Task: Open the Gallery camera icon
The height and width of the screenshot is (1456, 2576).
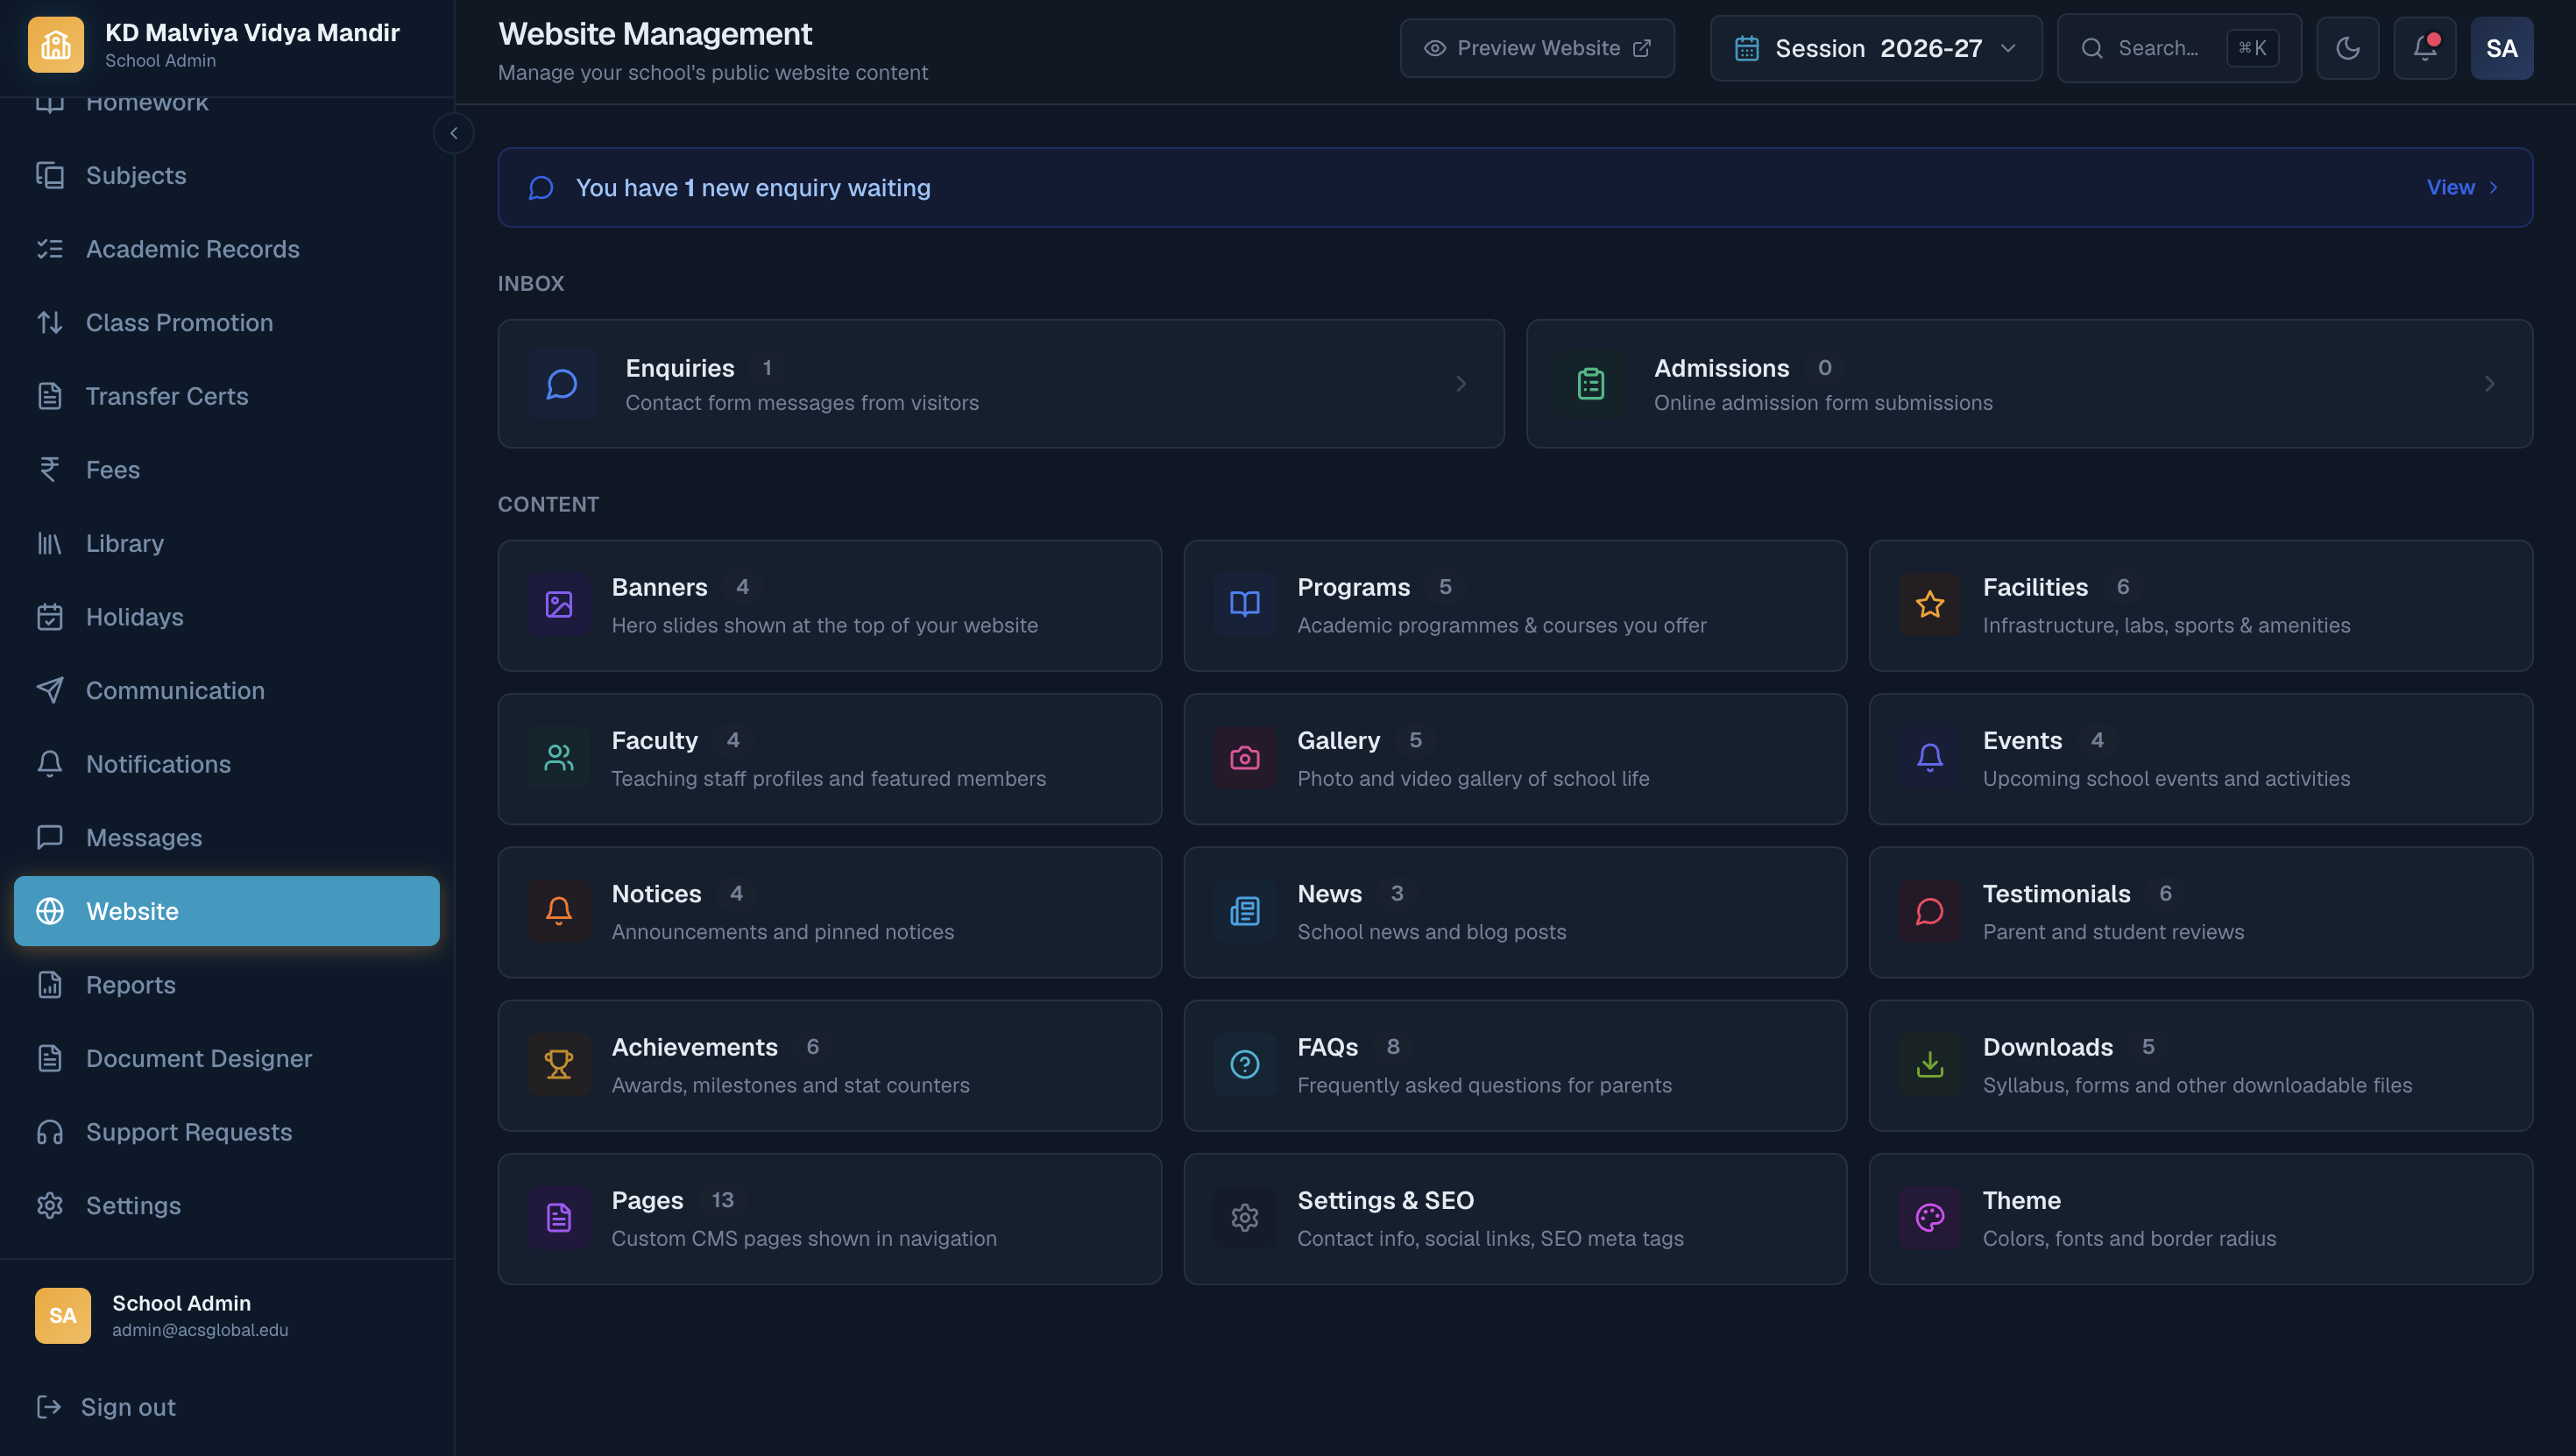Action: pyautogui.click(x=1245, y=758)
